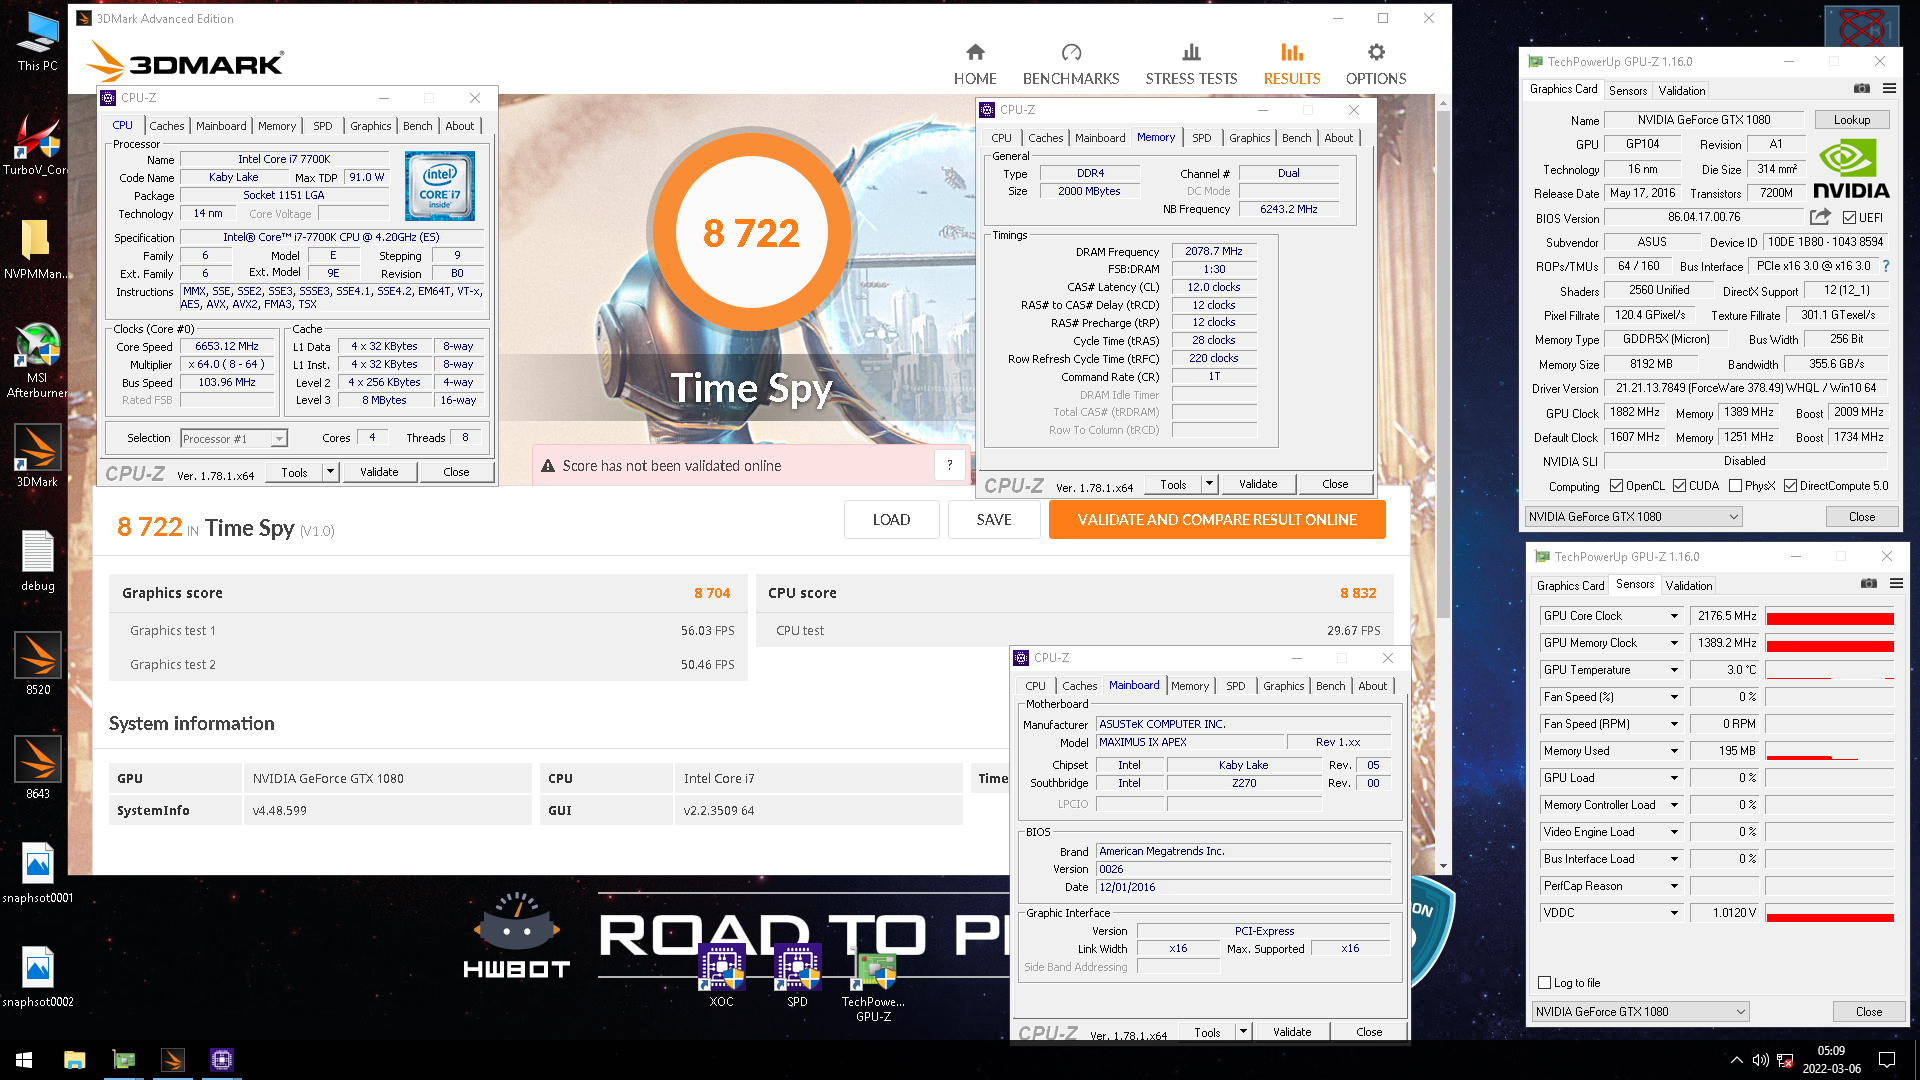1920x1080 pixels.
Task: Open Windows Start menu
Action: tap(24, 1060)
